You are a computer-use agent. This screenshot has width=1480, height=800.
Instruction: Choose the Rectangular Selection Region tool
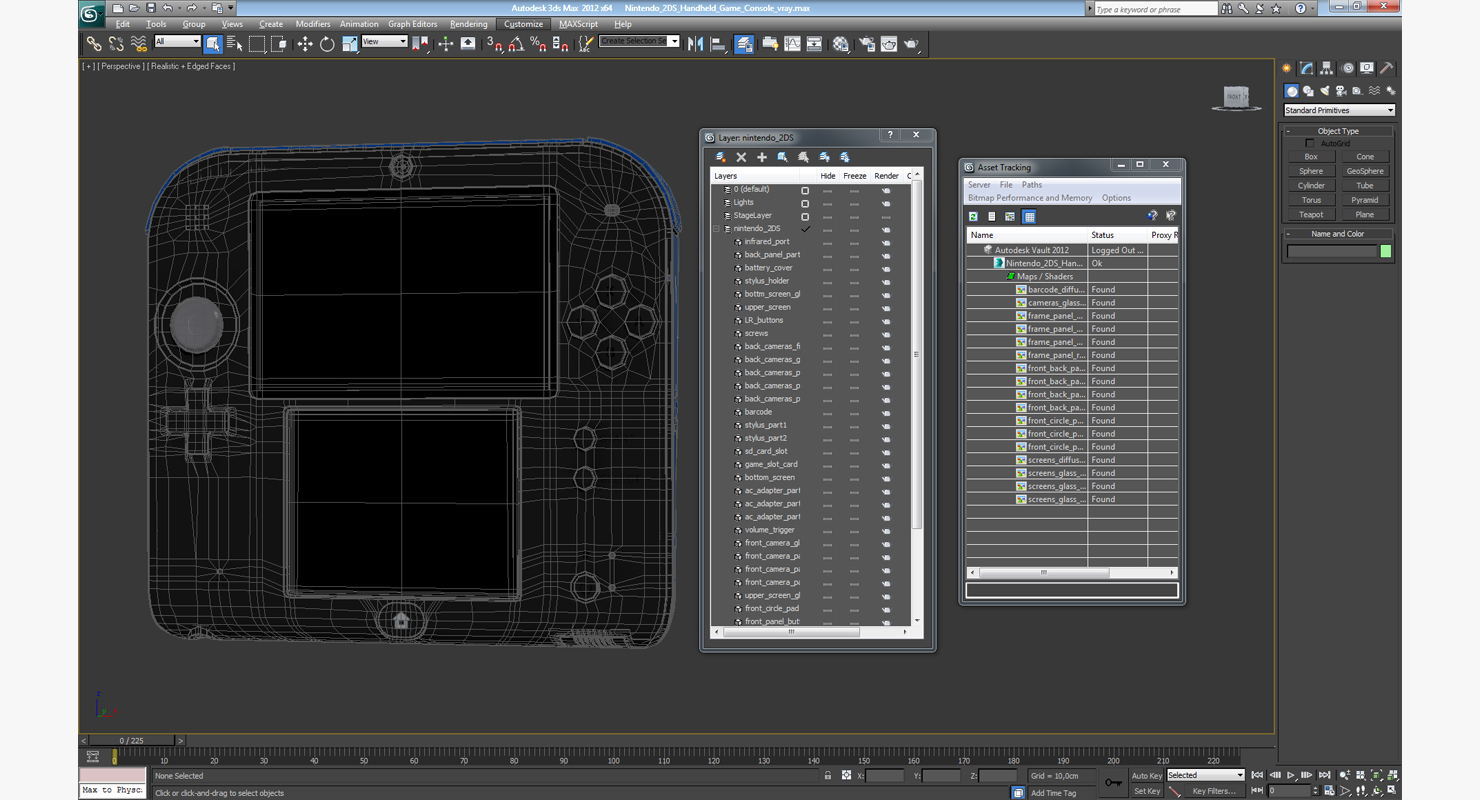coord(257,44)
